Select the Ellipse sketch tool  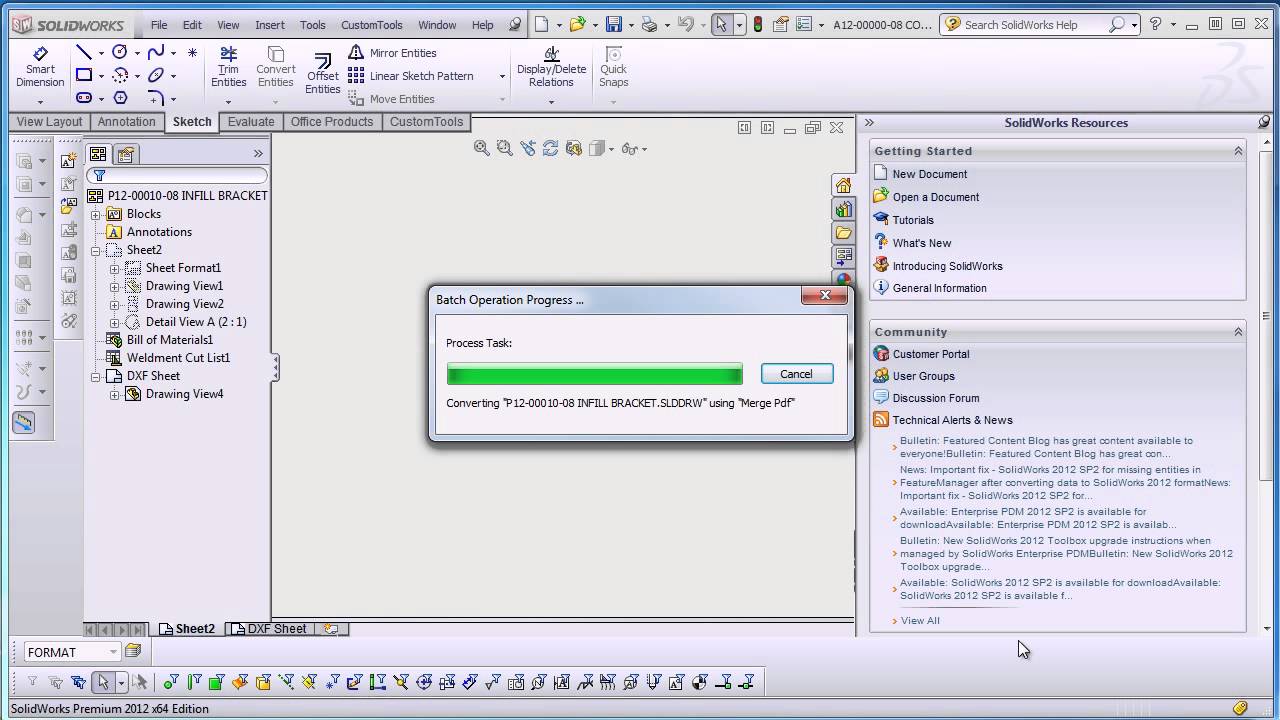[x=156, y=75]
